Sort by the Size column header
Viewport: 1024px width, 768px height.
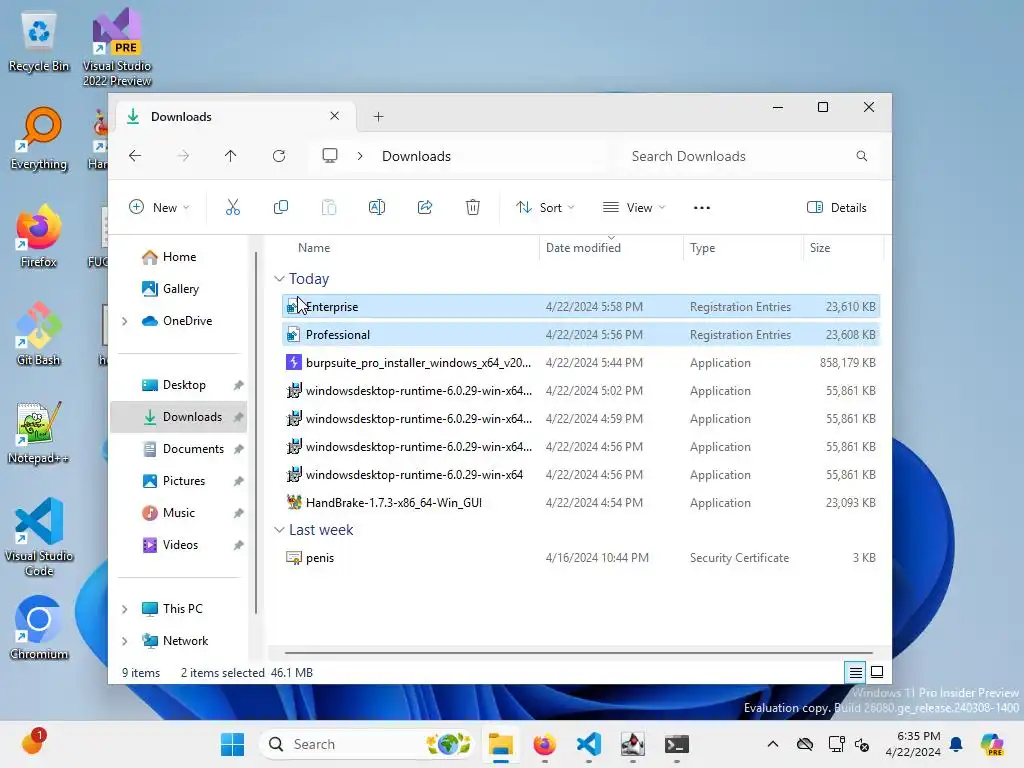tap(820, 248)
